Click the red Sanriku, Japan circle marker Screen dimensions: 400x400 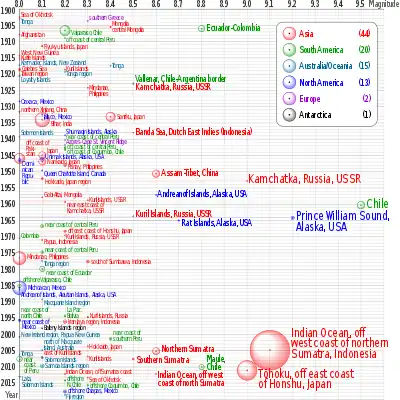pos(110,117)
